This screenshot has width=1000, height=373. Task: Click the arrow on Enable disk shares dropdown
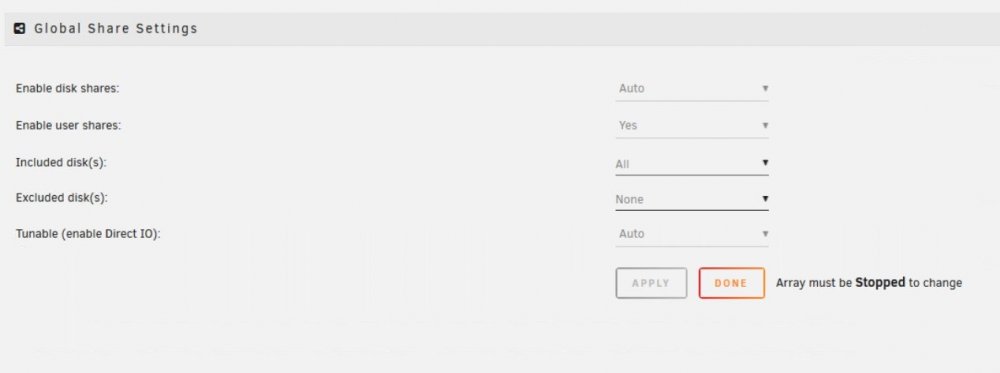pyautogui.click(x=765, y=89)
